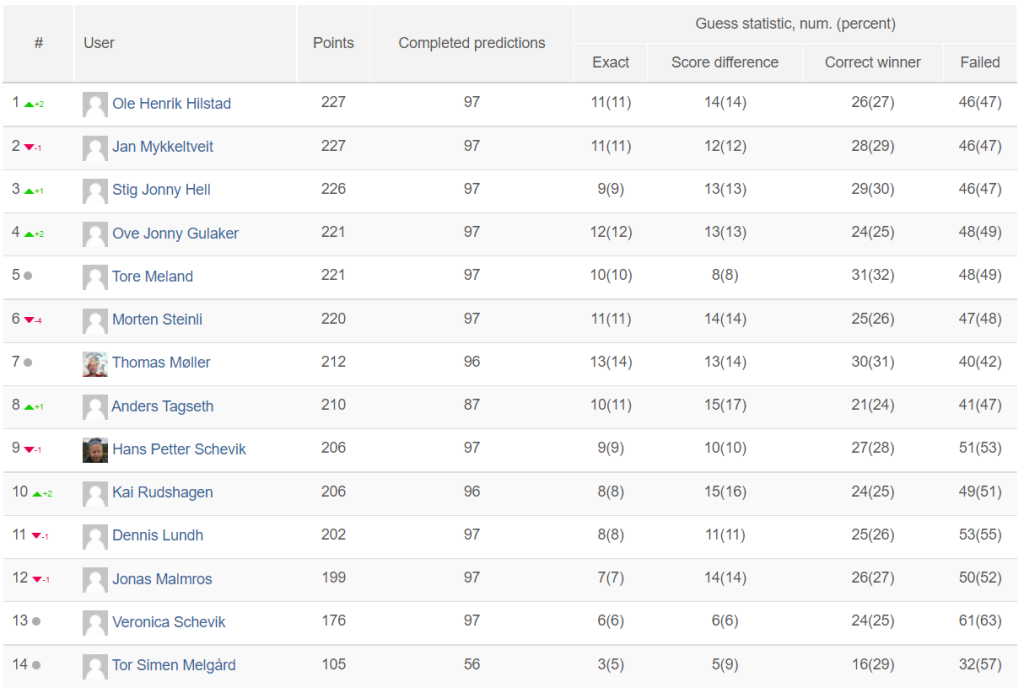The image size is (1024, 693).
Task: Go to Anders Tagseth's profile
Action: pos(163,406)
